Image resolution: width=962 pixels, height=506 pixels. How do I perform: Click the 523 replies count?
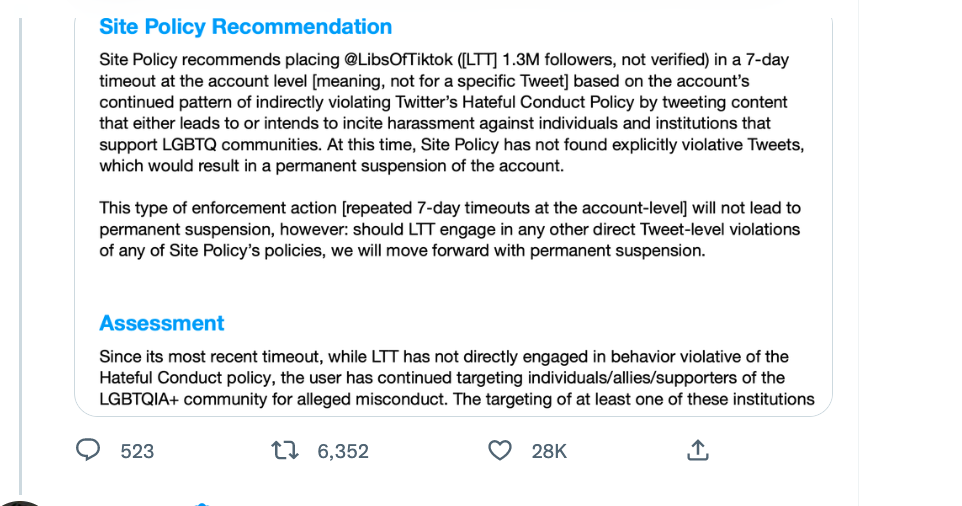(x=137, y=451)
